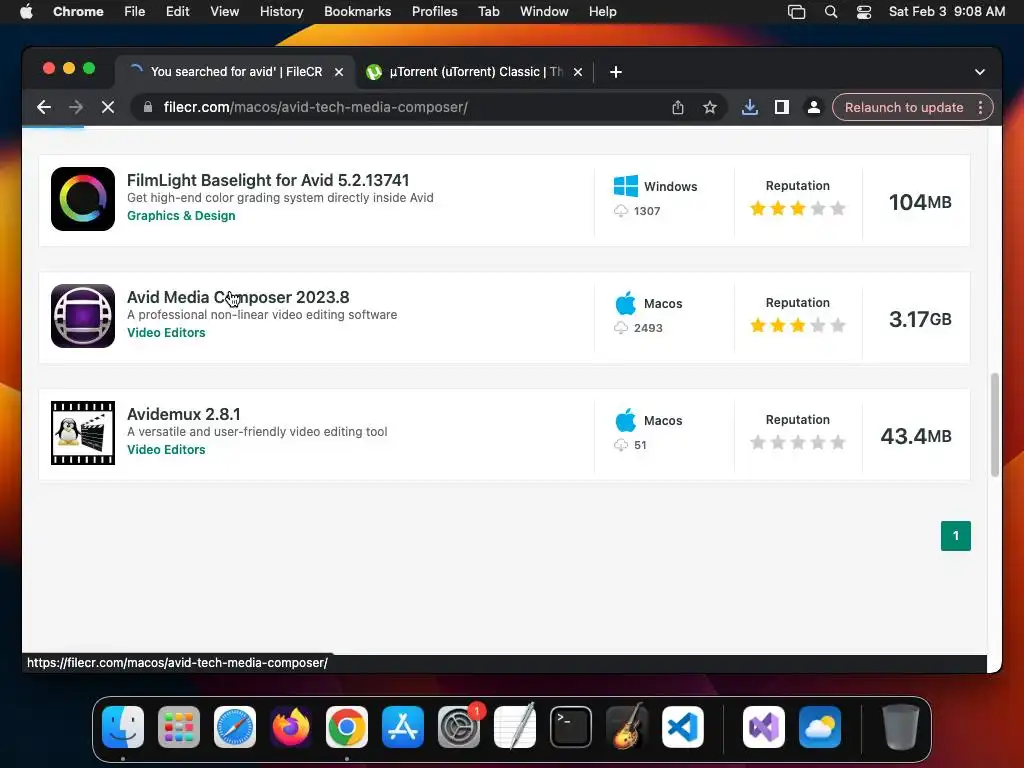The width and height of the screenshot is (1024, 768).
Task: View site information lock icon
Action: (148, 107)
